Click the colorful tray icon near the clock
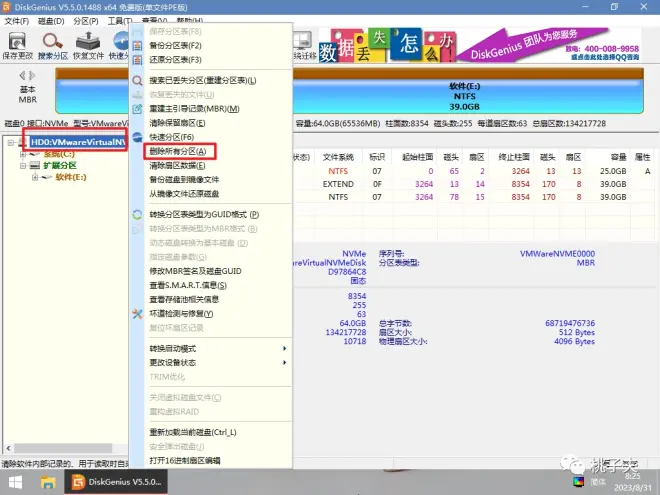This screenshot has width=660, height=495. coord(579,482)
